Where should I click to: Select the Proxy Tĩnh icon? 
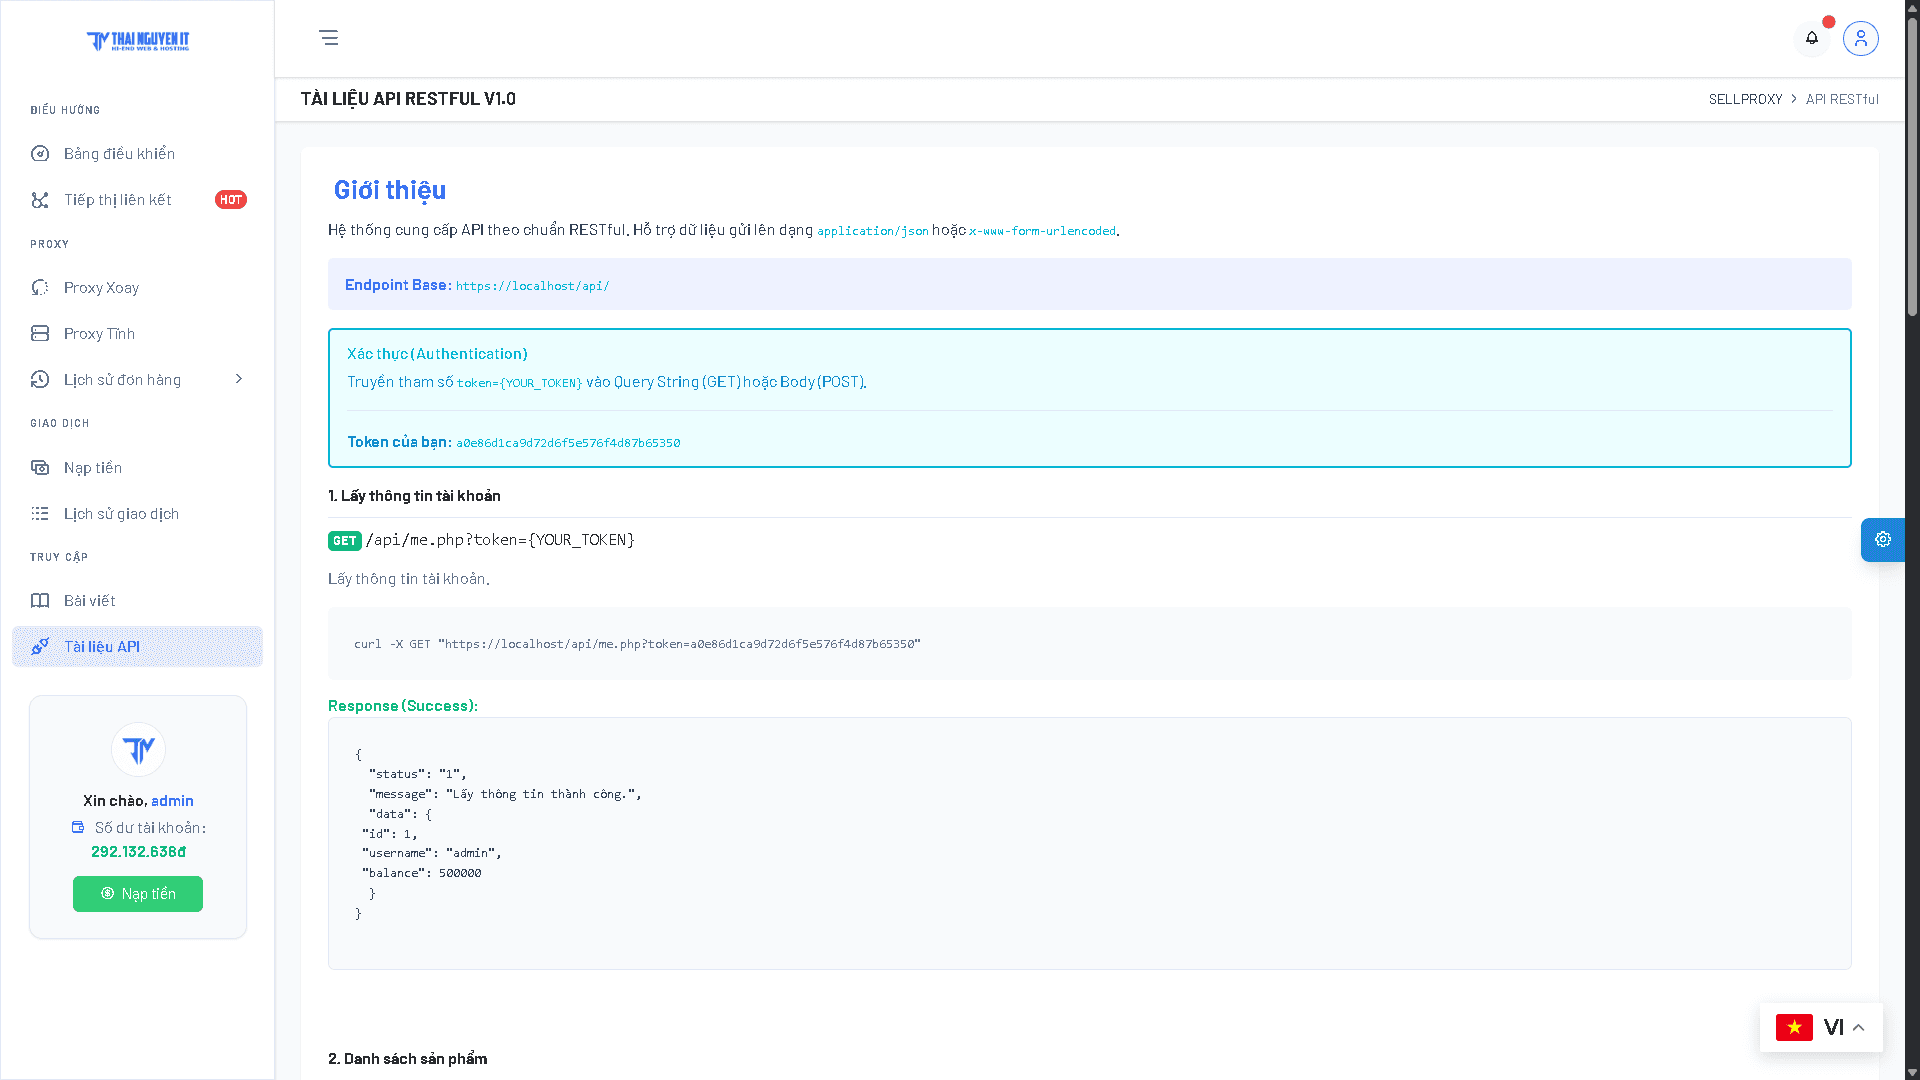pos(40,333)
